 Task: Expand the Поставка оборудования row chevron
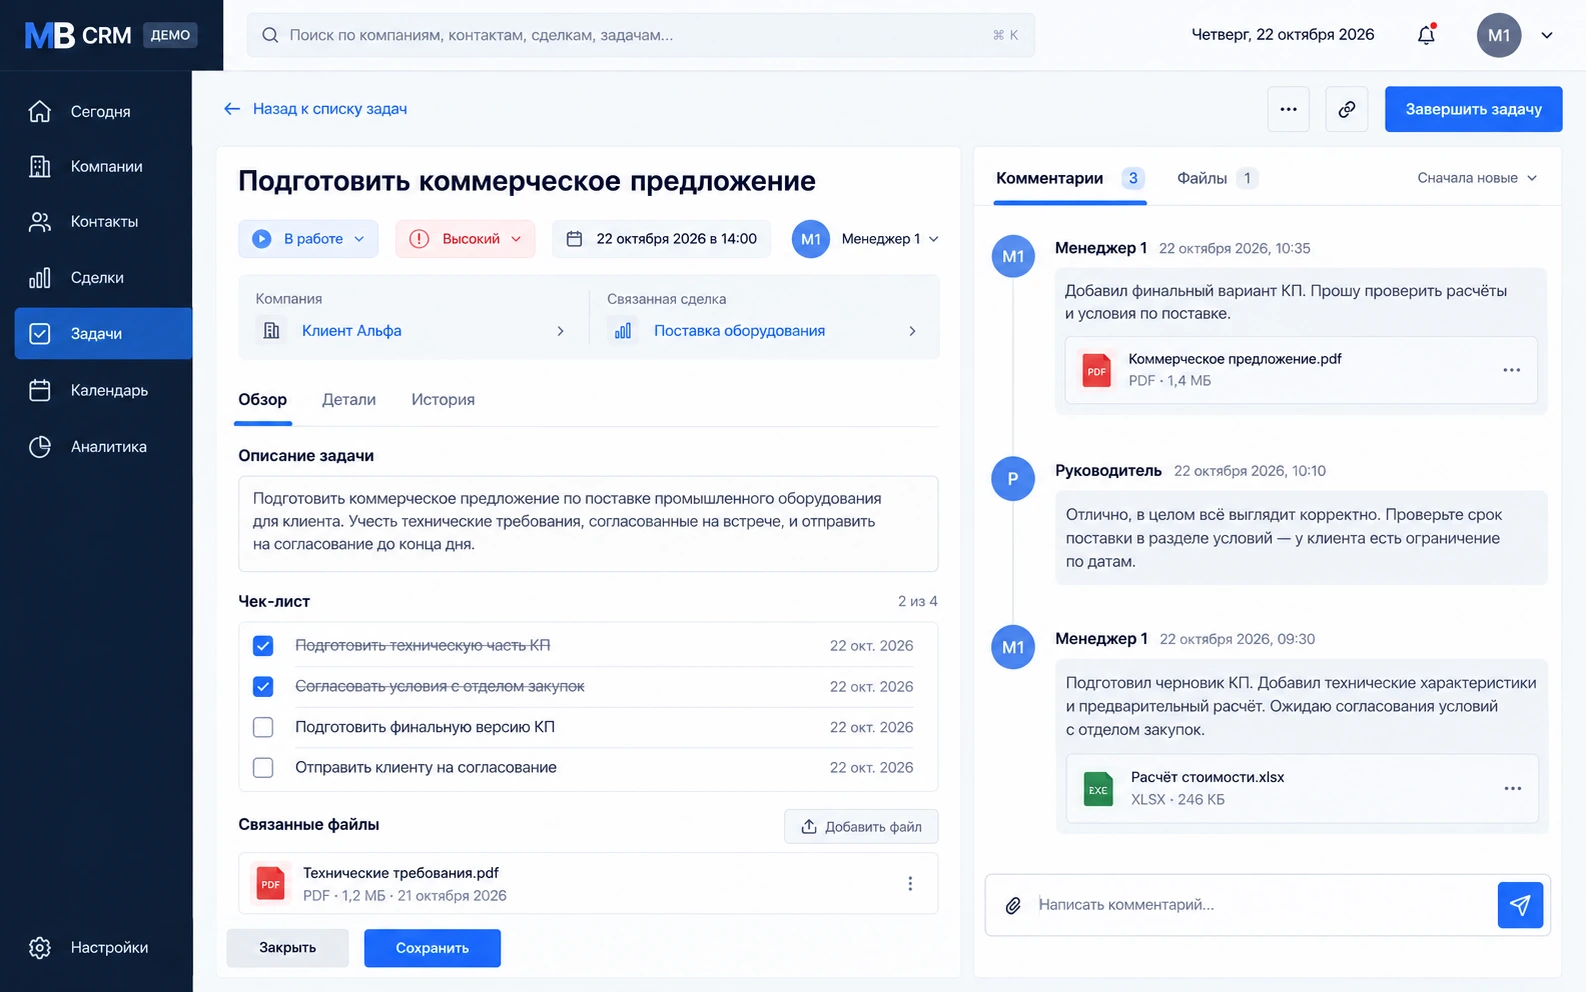point(912,331)
